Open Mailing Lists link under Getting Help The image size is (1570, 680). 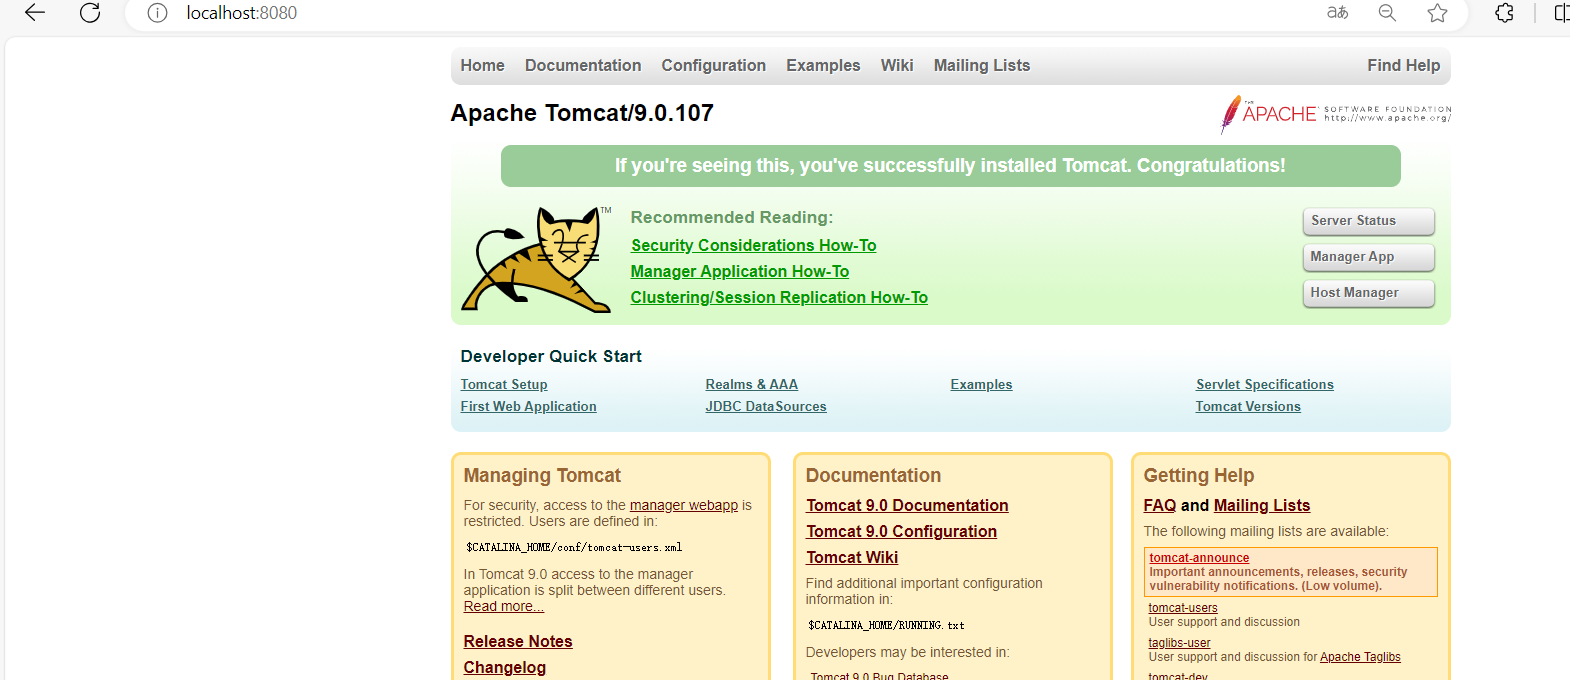pos(1261,505)
